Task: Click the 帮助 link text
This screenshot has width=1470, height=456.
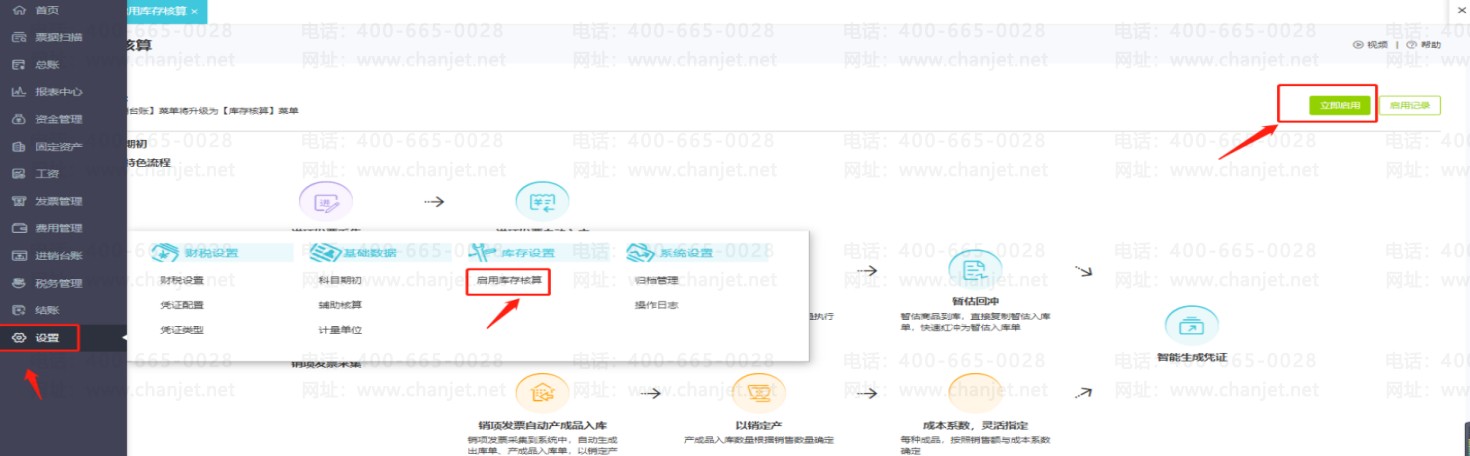Action: pyautogui.click(x=1431, y=44)
